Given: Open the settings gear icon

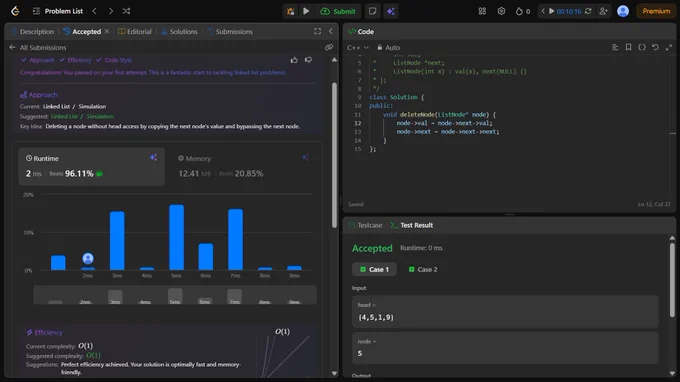Looking at the screenshot, I should point(501,11).
